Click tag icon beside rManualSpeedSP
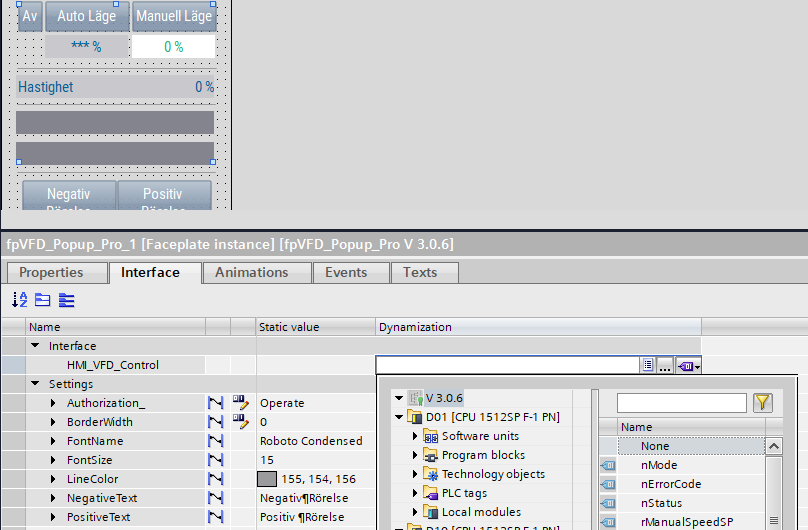The height and width of the screenshot is (530, 808). coord(608,522)
